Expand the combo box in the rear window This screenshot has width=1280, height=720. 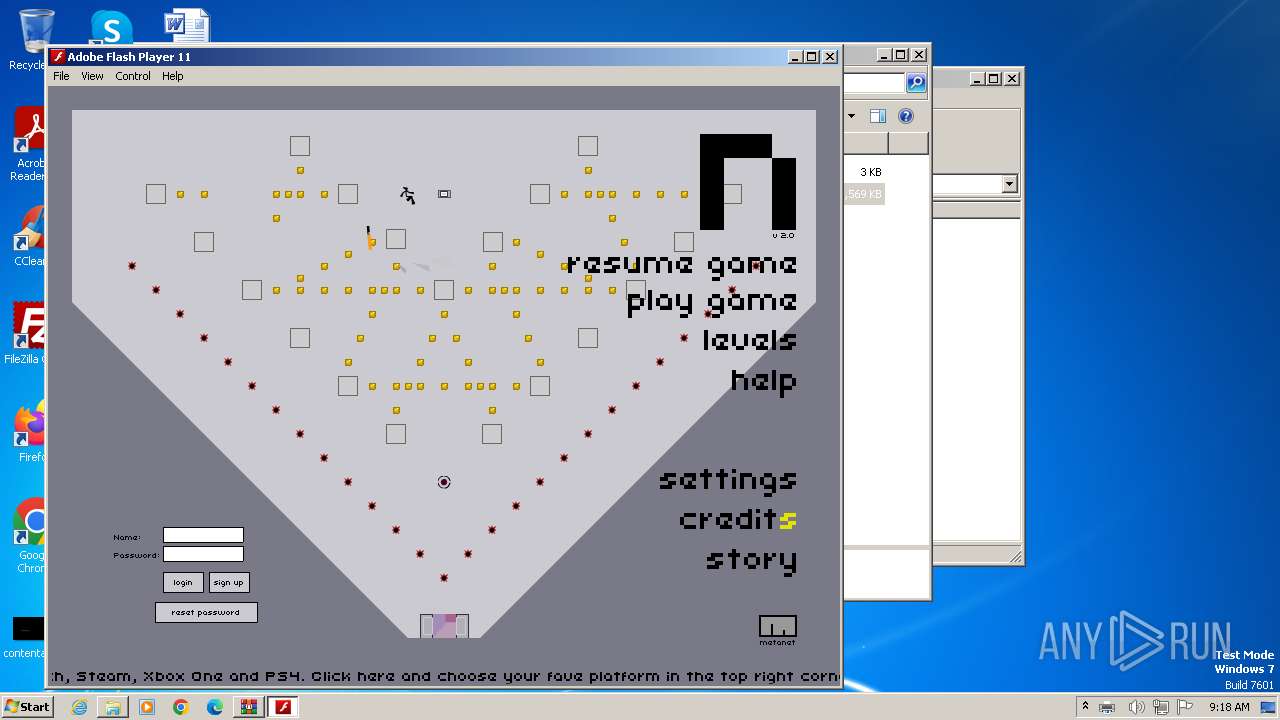pos(1009,184)
